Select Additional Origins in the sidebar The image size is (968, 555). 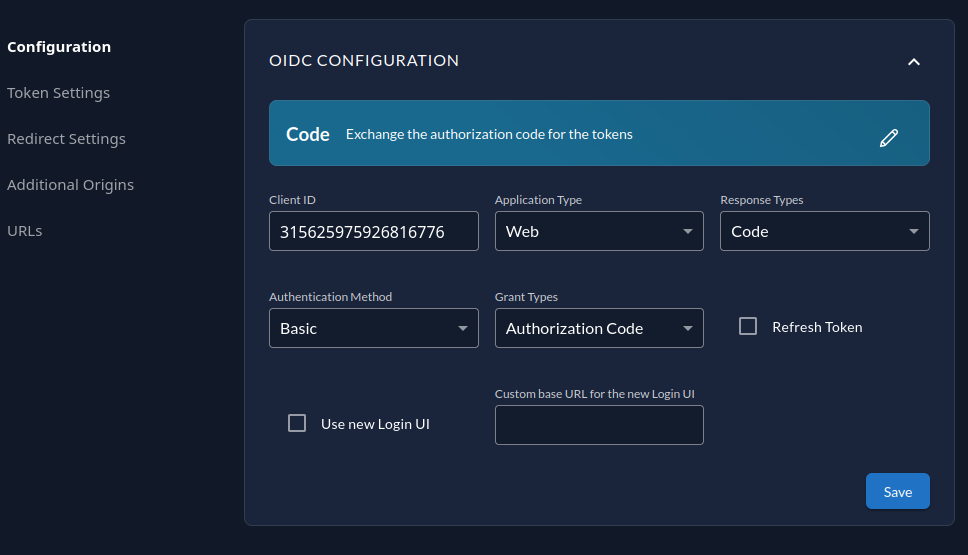[x=70, y=185]
